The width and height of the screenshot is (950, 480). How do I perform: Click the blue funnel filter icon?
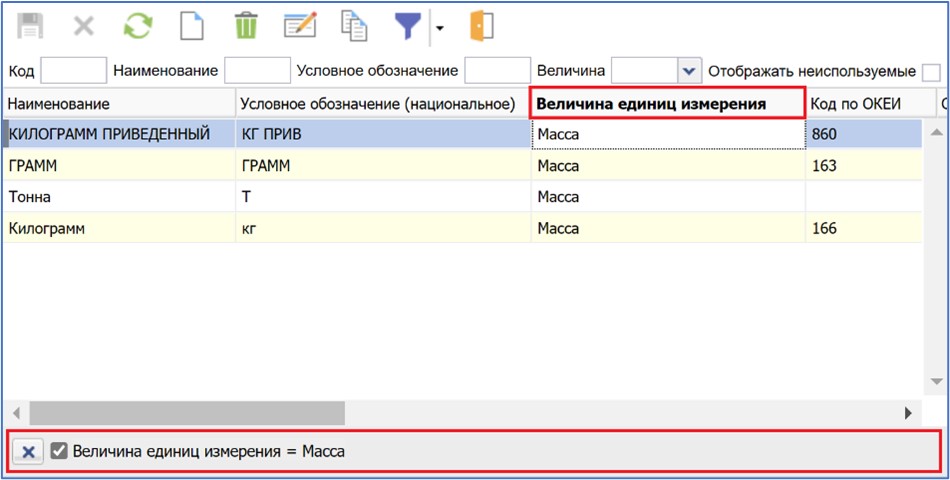[x=407, y=27]
